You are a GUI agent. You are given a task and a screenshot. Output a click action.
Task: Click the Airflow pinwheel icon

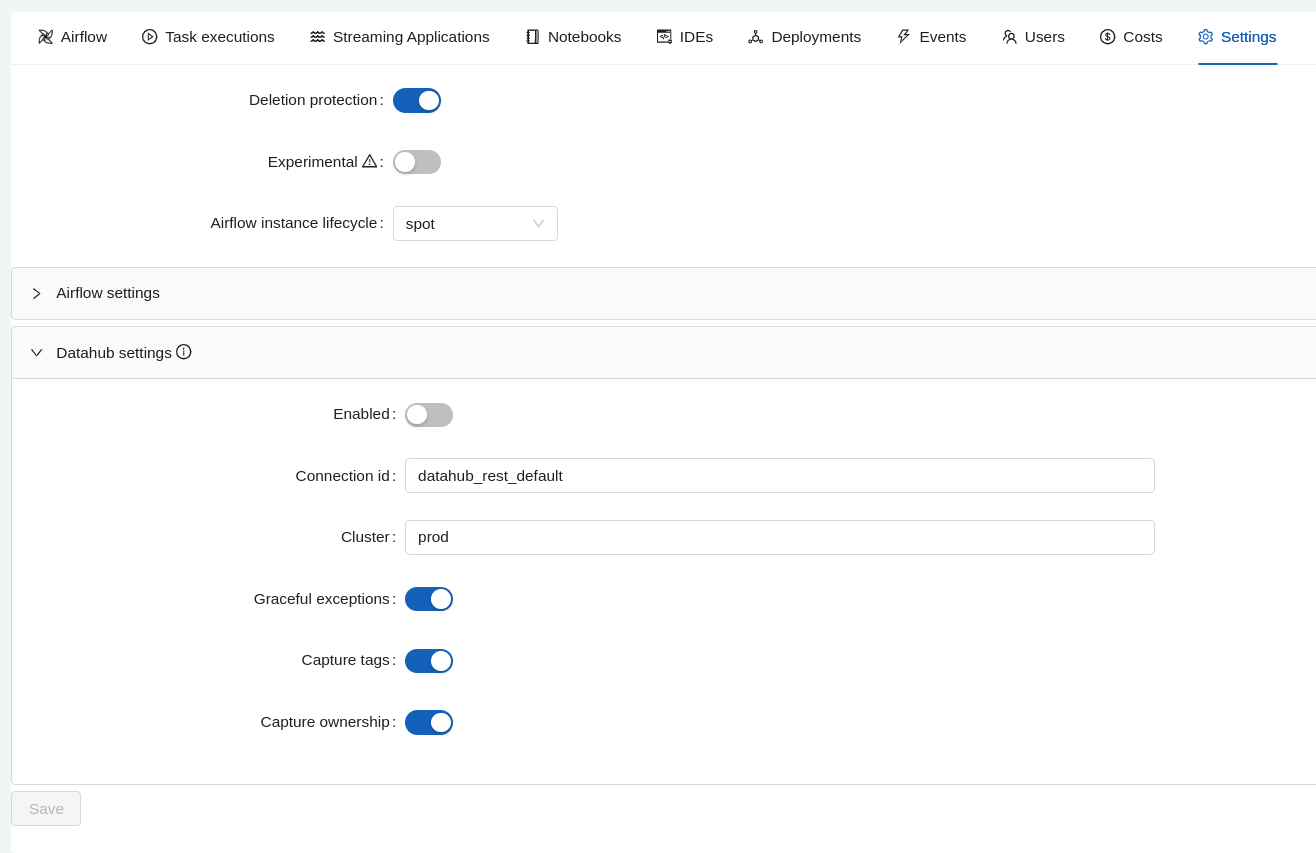(x=45, y=36)
